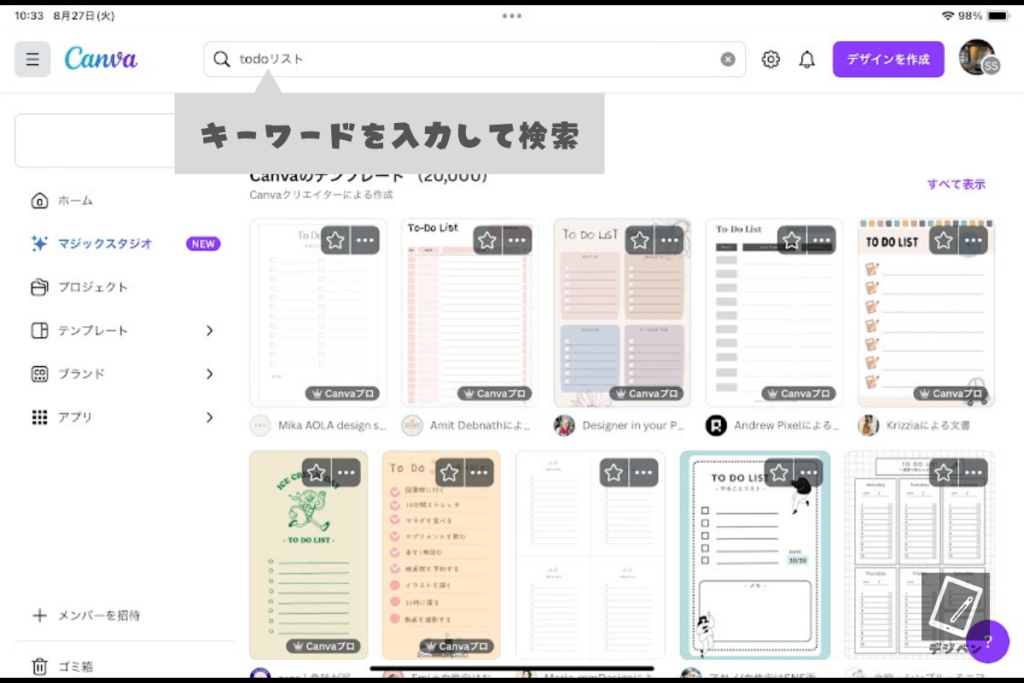Expand the アプリ chevron

[x=210, y=417]
